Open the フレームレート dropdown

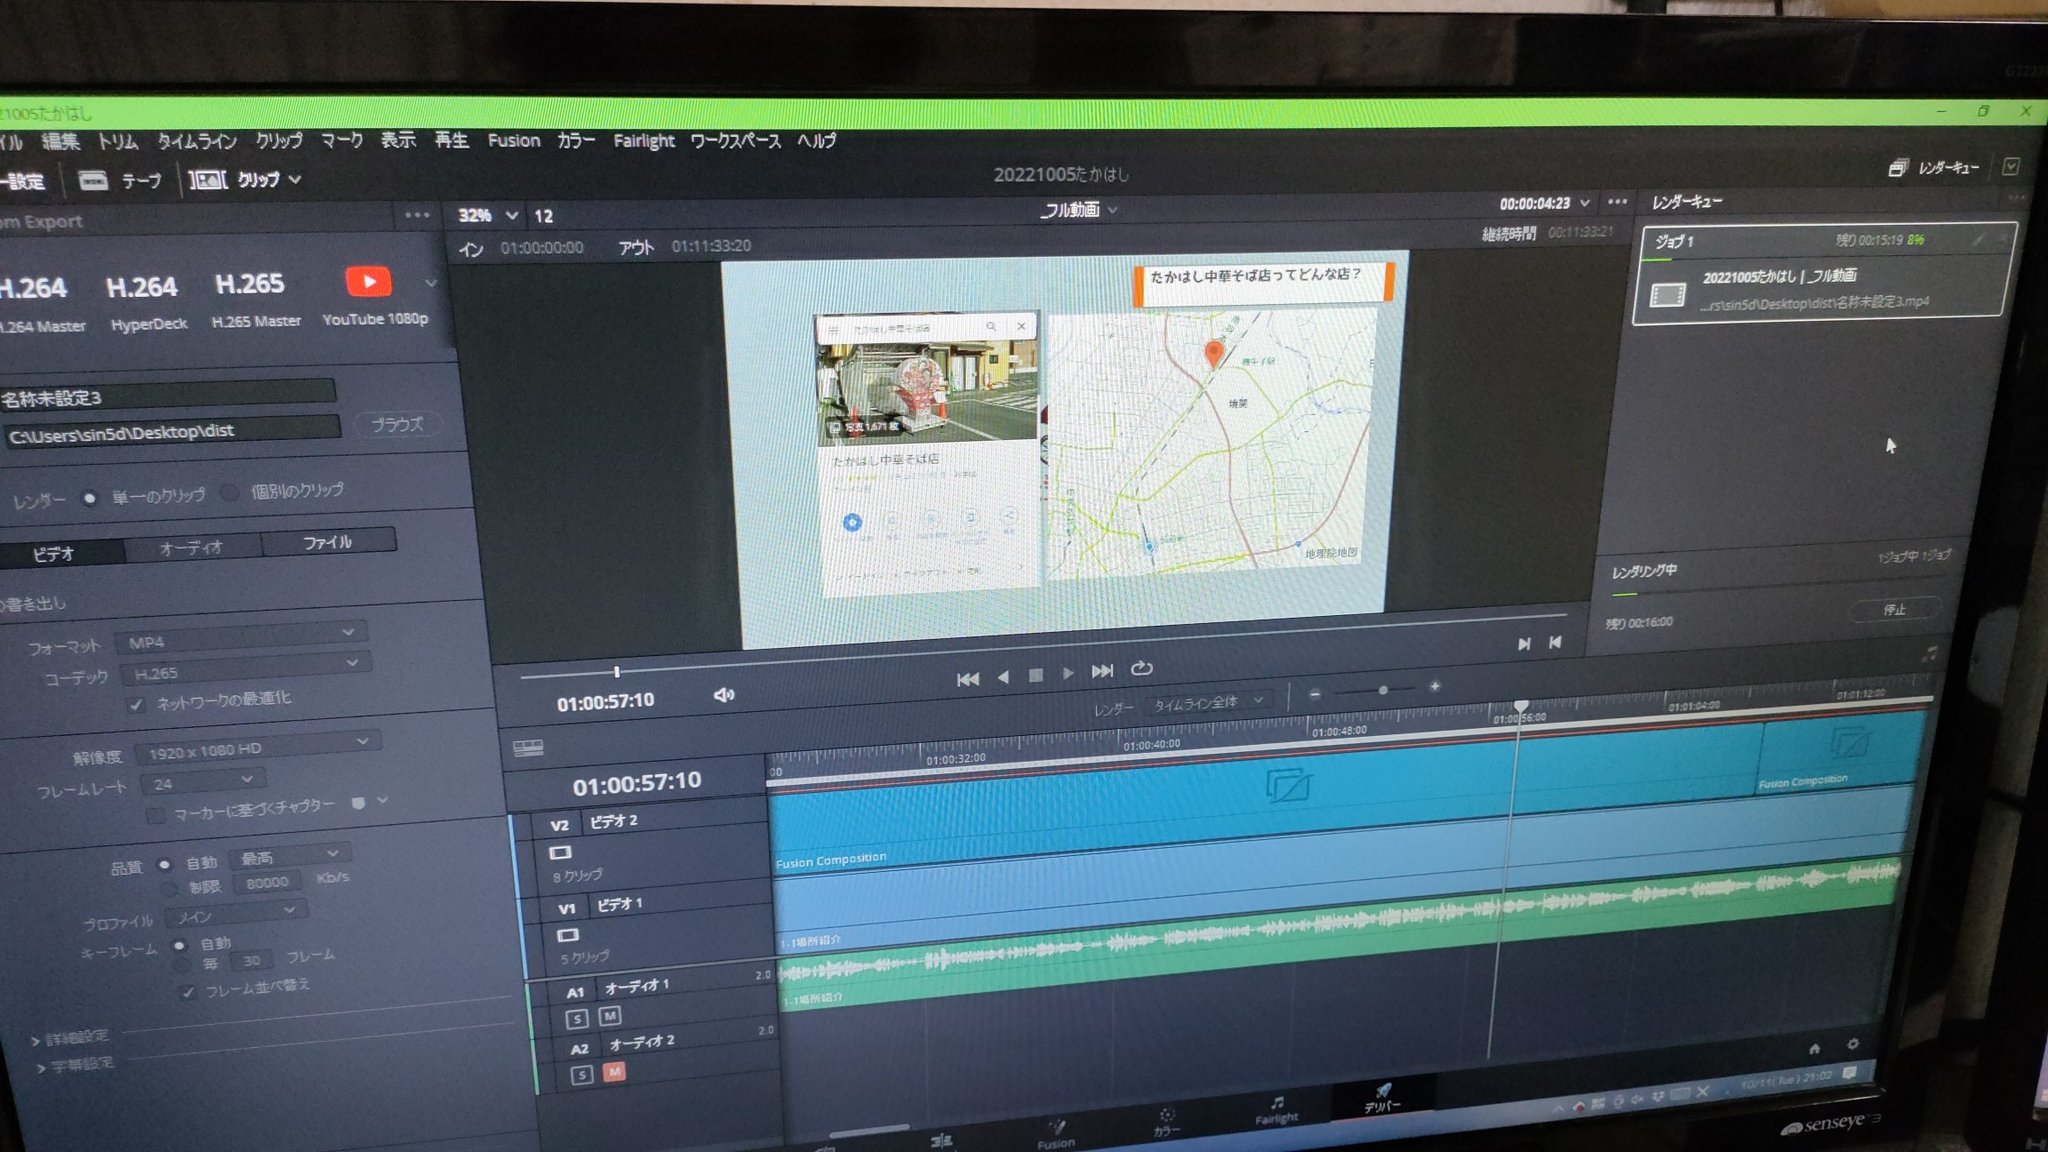[x=203, y=781]
